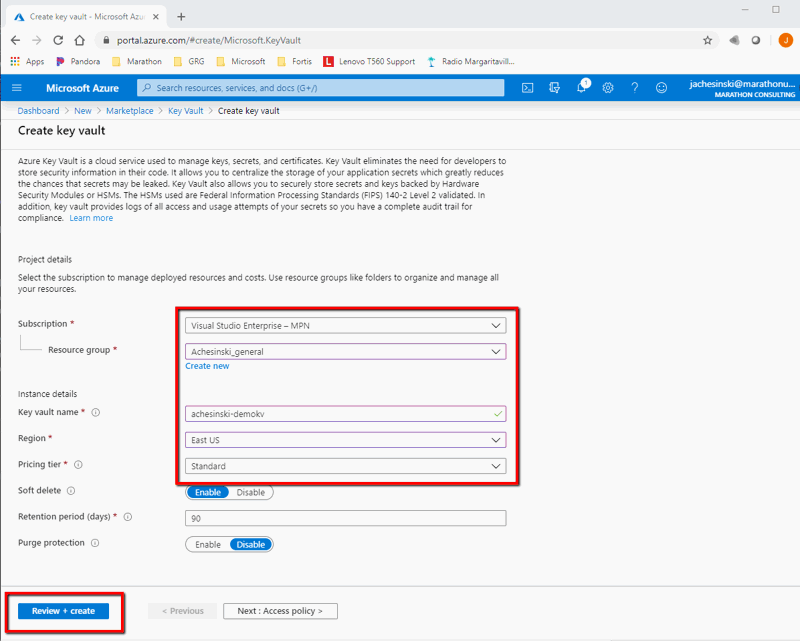
Task: Click the Create new resource group link
Action: click(207, 366)
